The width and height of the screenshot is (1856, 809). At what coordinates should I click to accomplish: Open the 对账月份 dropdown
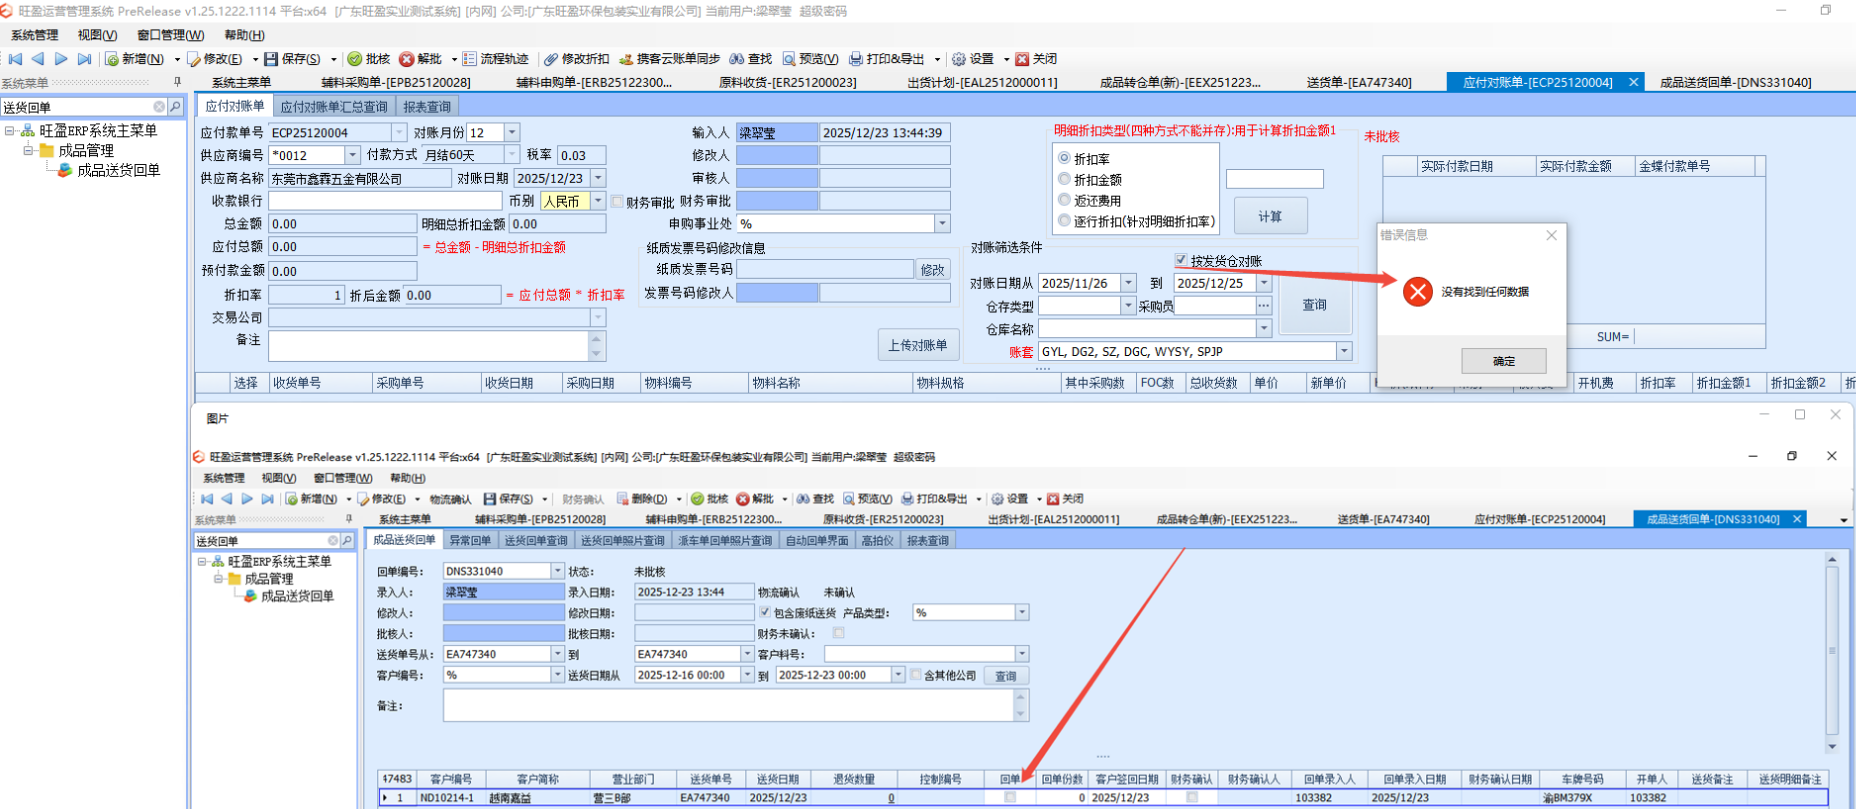pyautogui.click(x=512, y=132)
